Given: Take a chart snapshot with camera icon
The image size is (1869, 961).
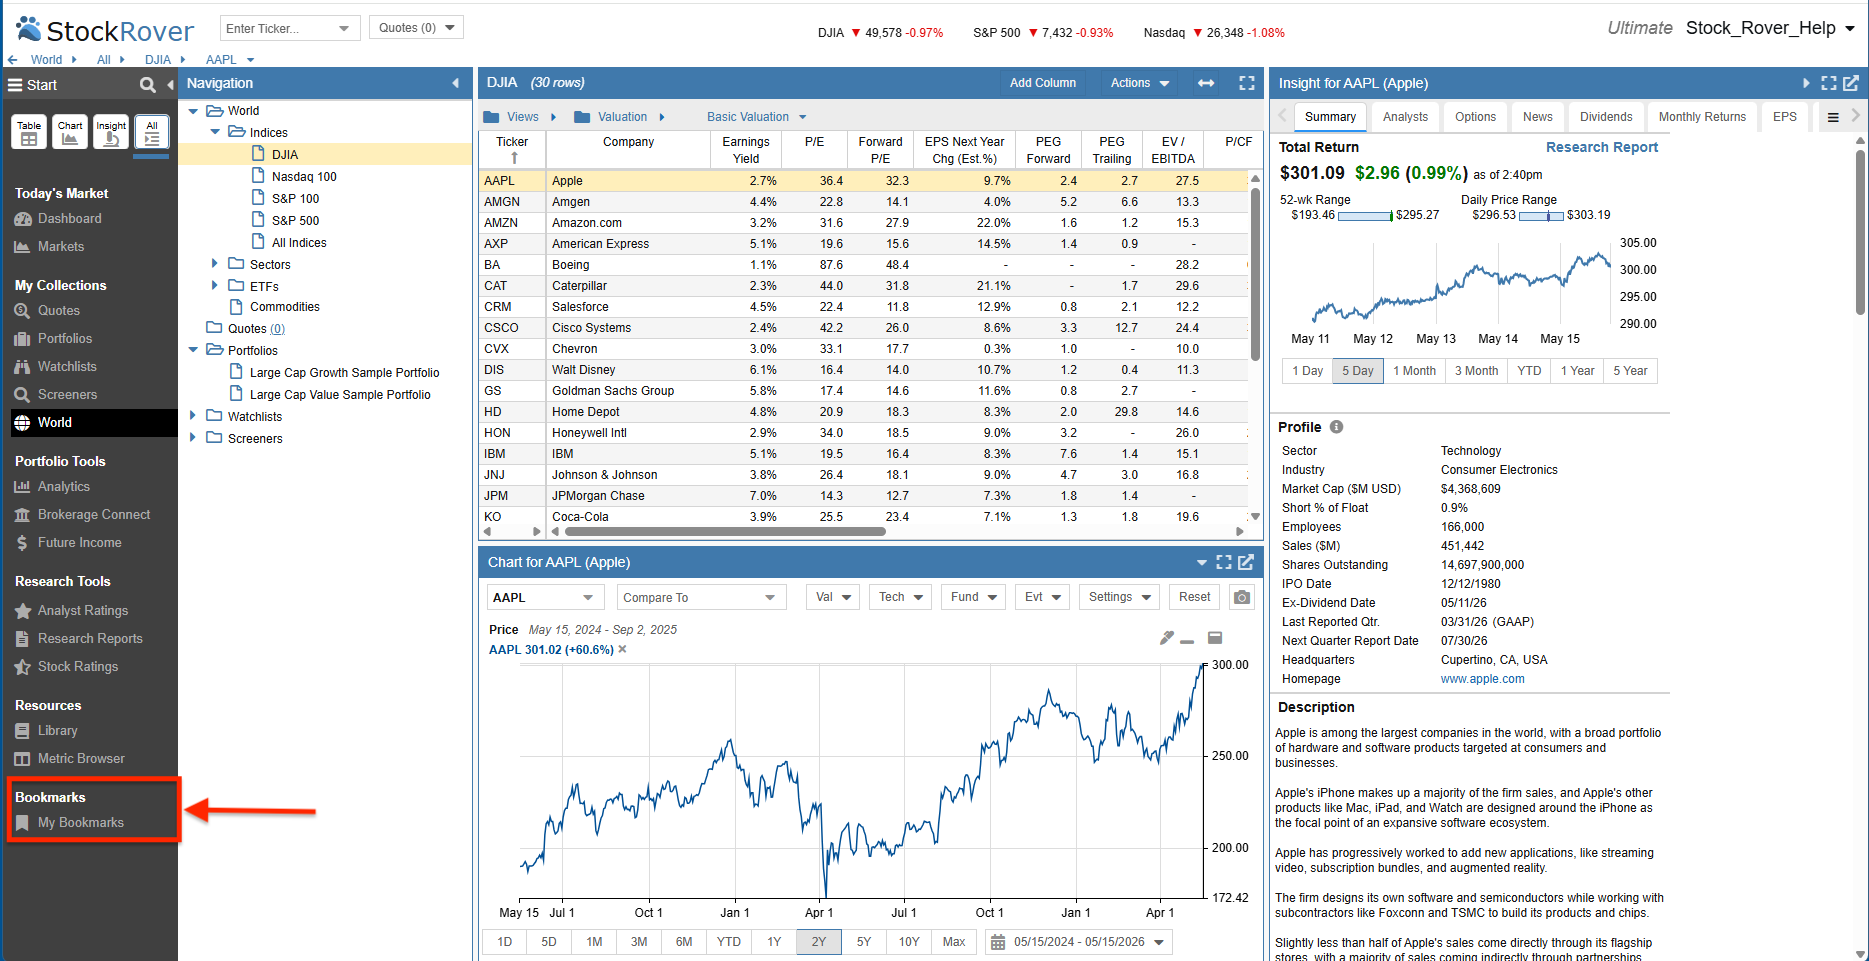Looking at the screenshot, I should pos(1242,597).
